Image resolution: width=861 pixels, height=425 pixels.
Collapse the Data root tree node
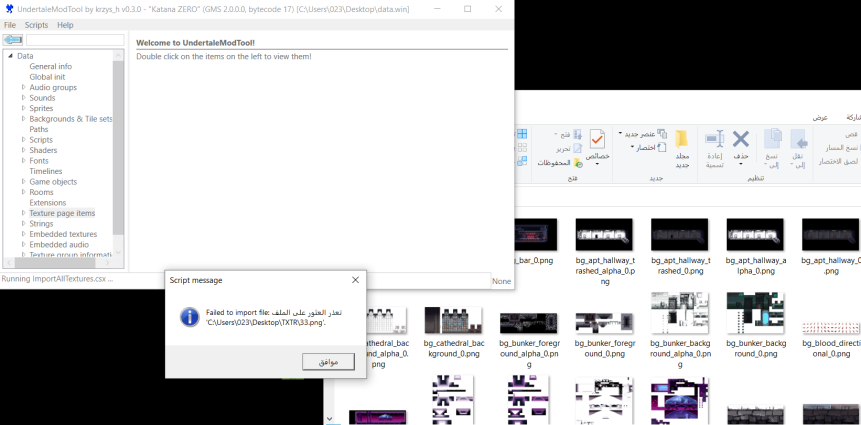pos(10,55)
